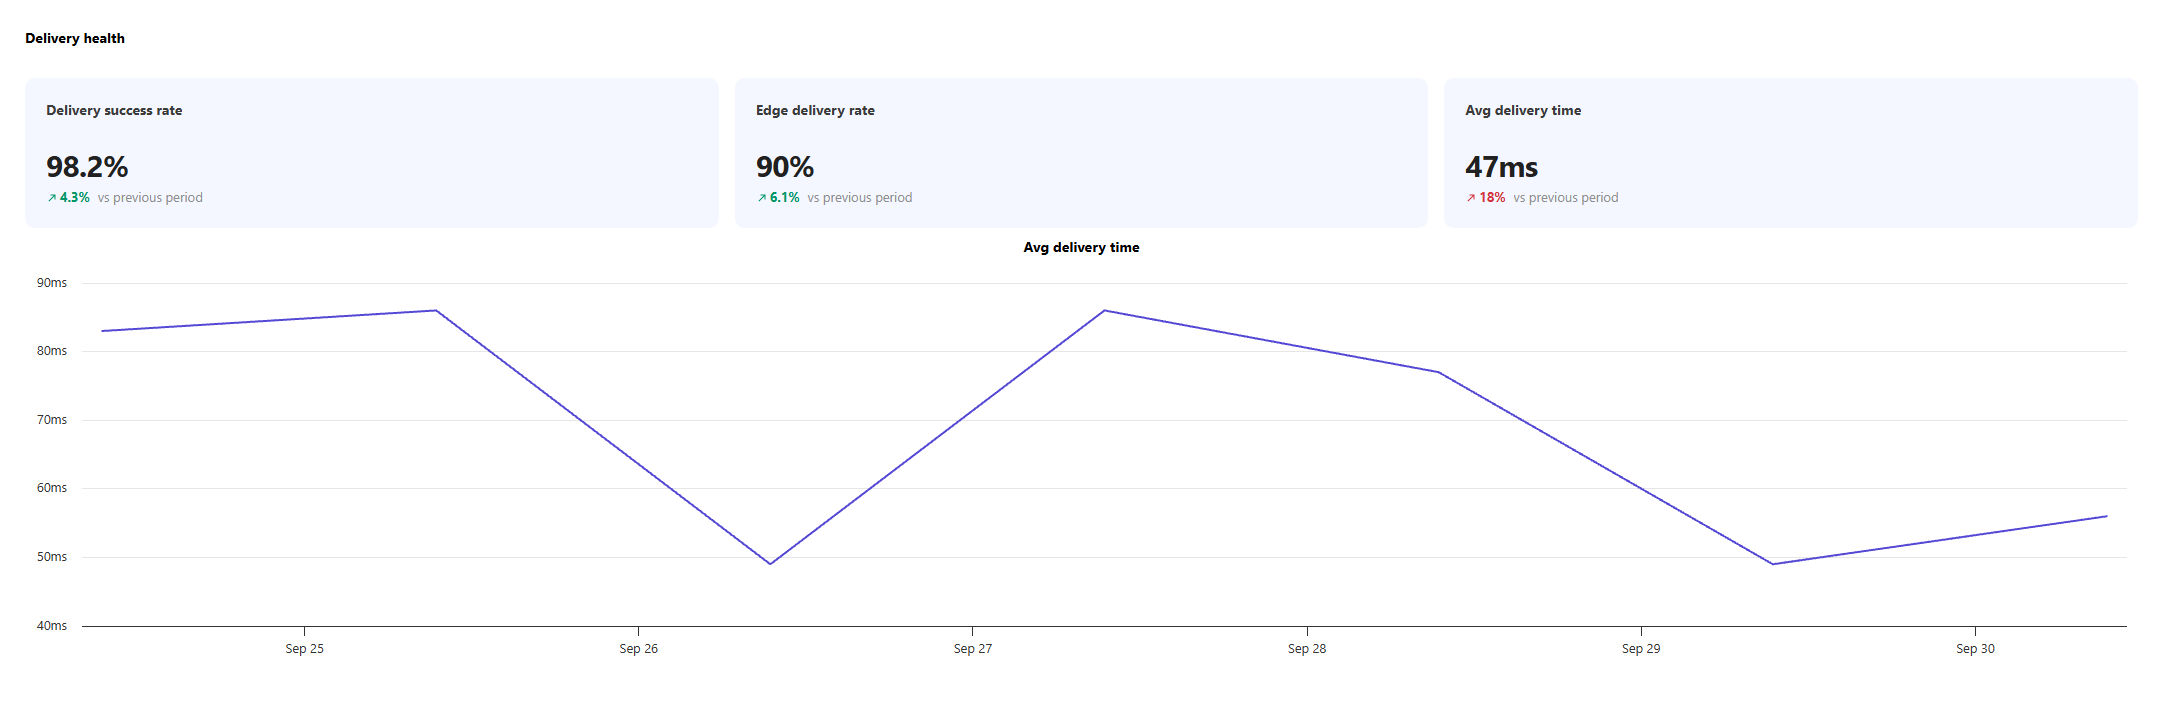Click the 40ms y-axis label
The width and height of the screenshot is (2161, 701).
(52, 626)
